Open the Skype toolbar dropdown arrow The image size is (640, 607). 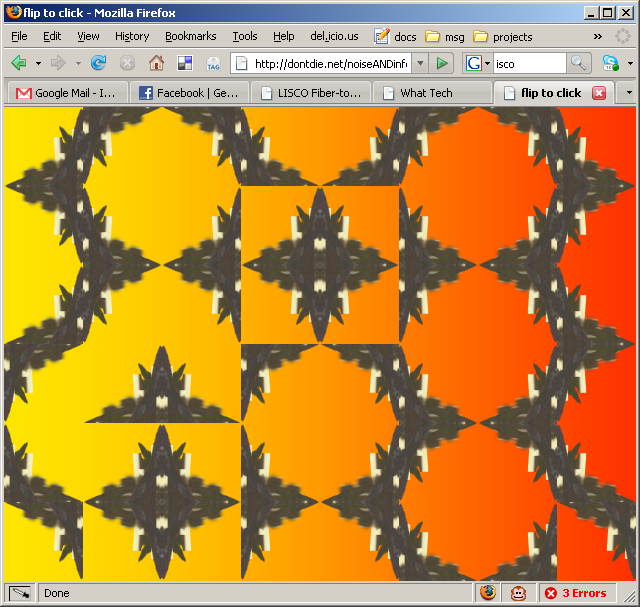630,63
